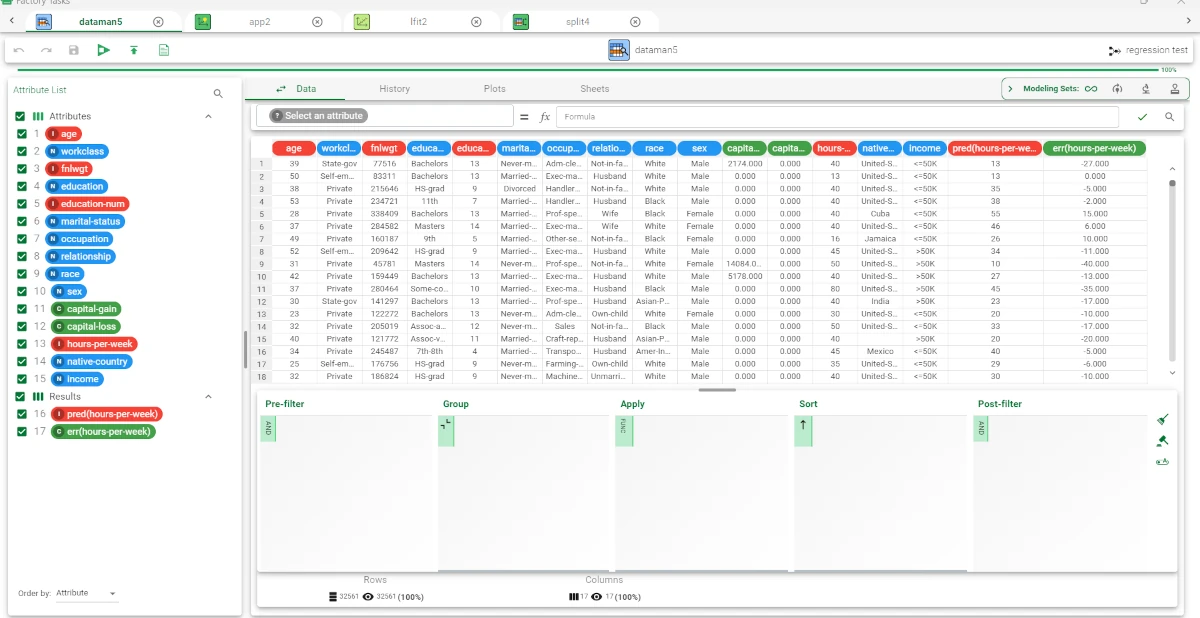Close the split4 tab
Viewport: 1200px width, 618px height.
(x=634, y=22)
